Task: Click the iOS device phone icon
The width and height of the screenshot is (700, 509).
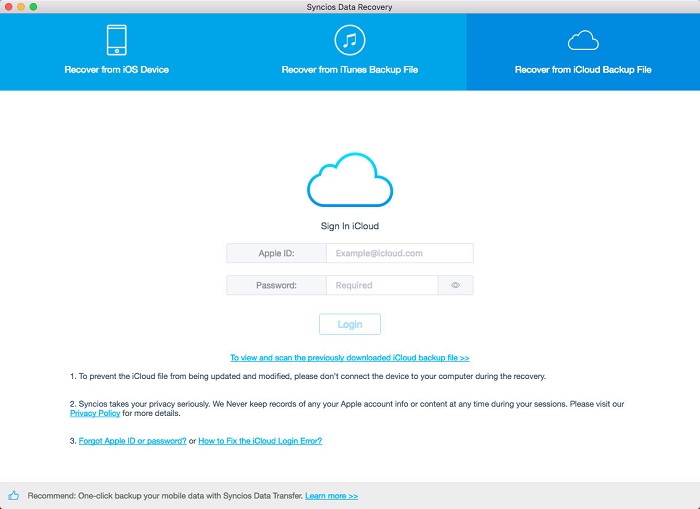Action: tap(117, 40)
